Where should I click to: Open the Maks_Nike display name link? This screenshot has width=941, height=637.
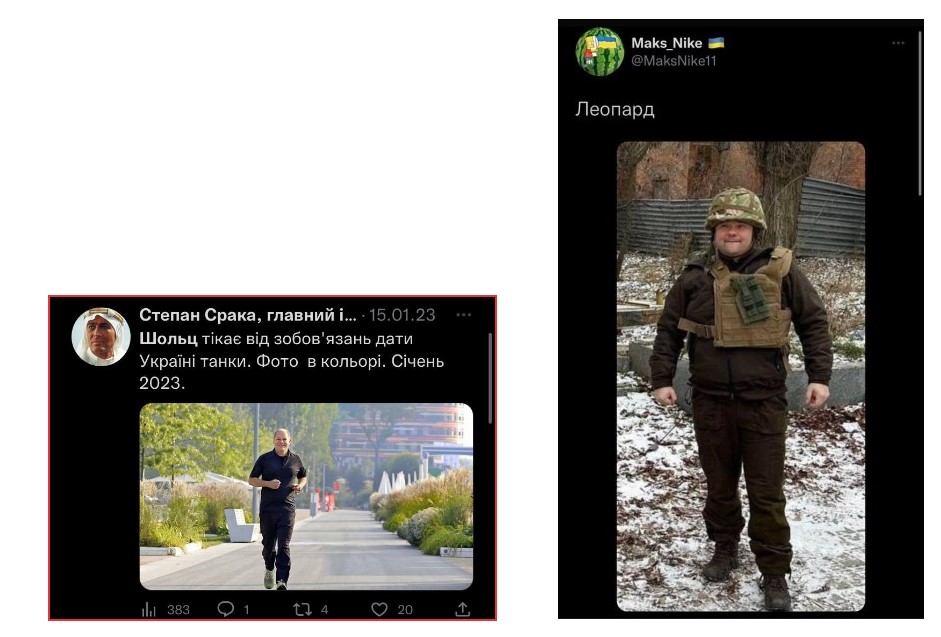[666, 43]
